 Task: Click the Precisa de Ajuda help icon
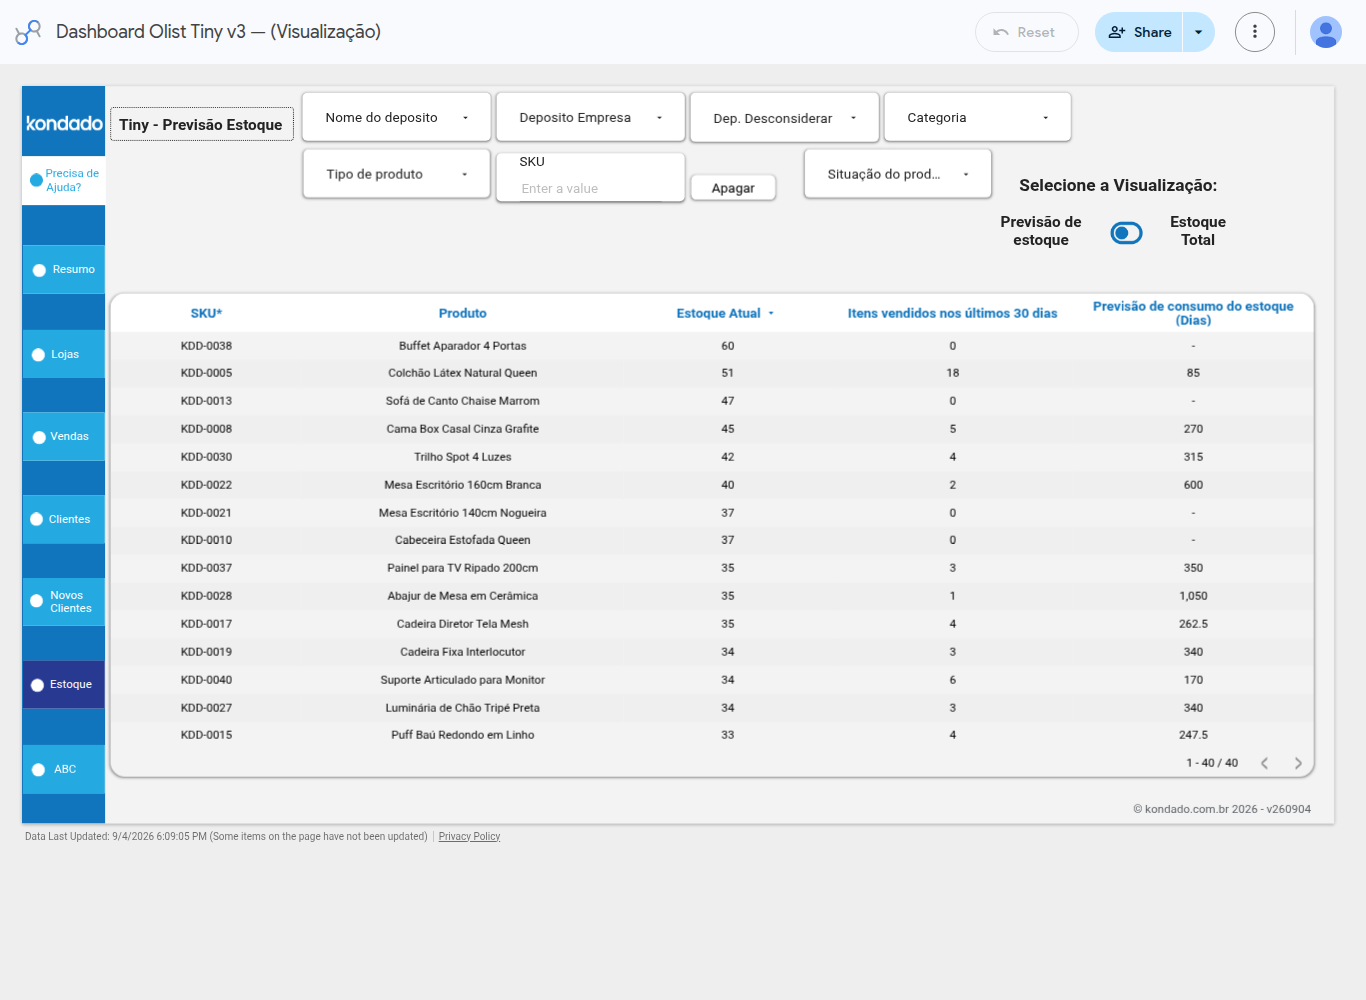tap(36, 180)
